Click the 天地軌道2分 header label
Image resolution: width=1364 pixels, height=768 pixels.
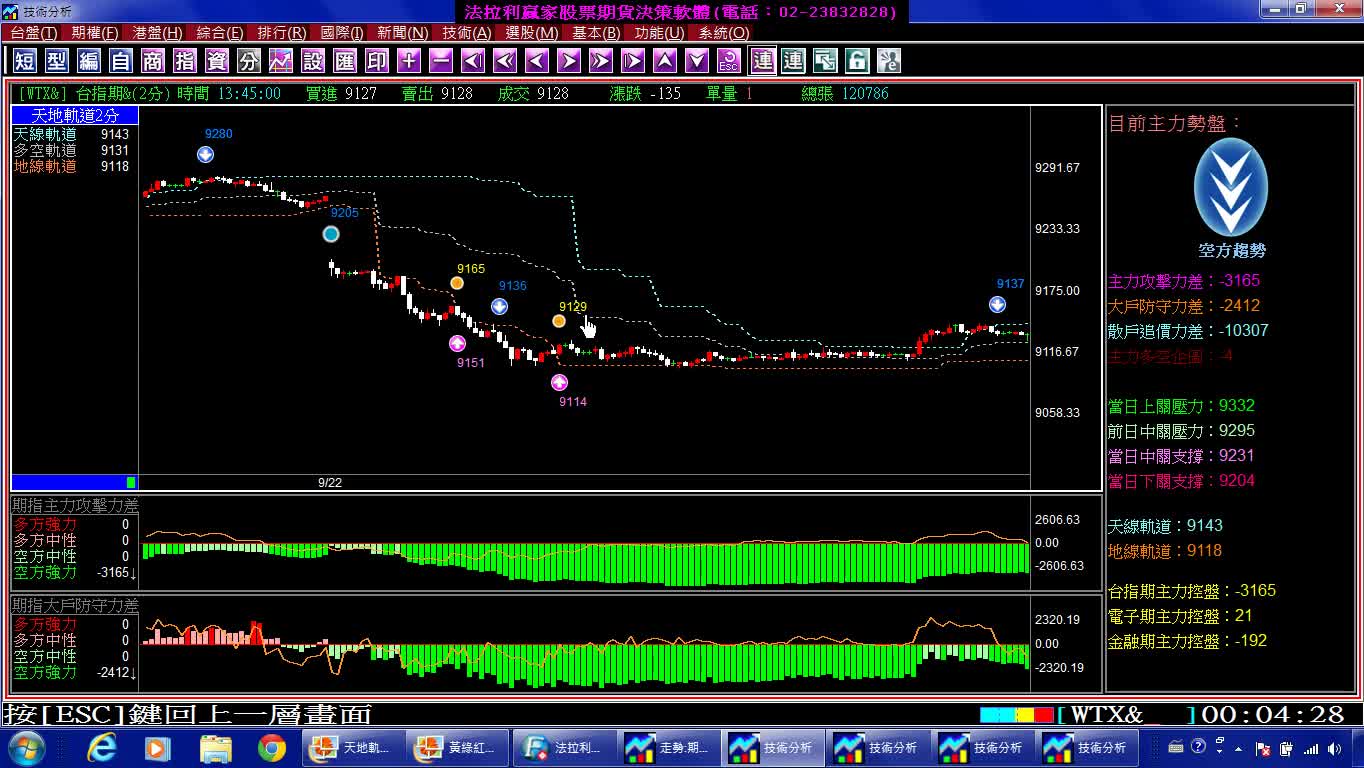pos(75,116)
